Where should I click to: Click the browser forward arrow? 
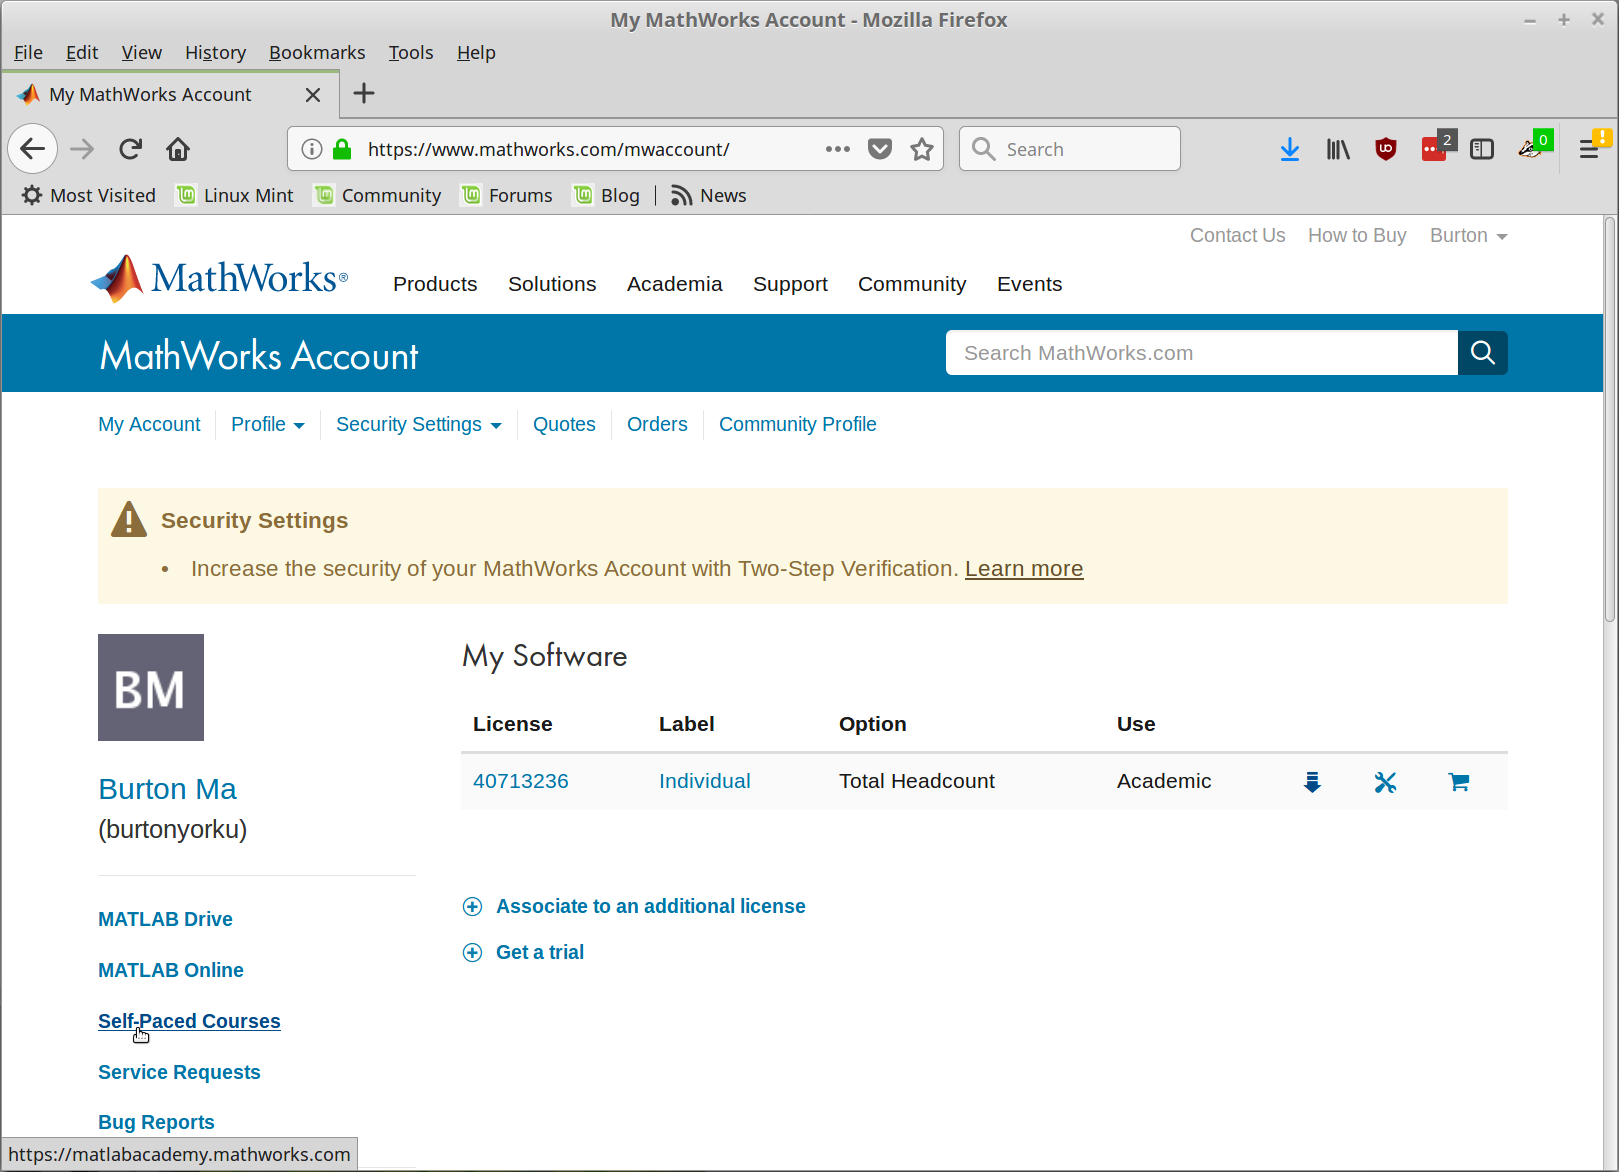tap(82, 149)
